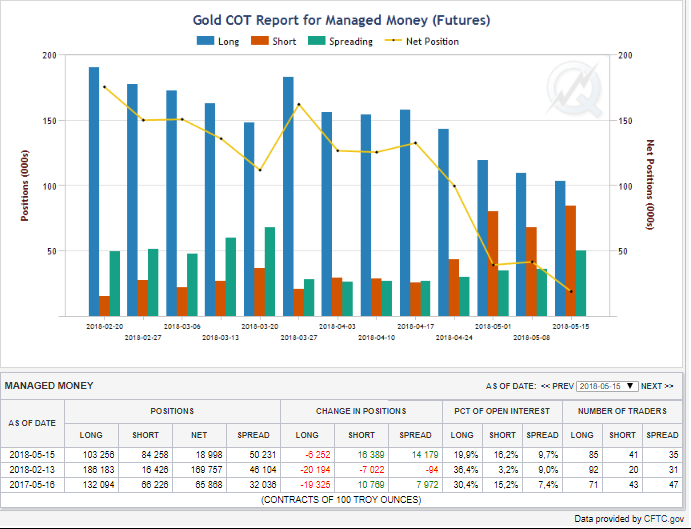Click the 2018-05-01 x-axis date label

pyautogui.click(x=493, y=327)
